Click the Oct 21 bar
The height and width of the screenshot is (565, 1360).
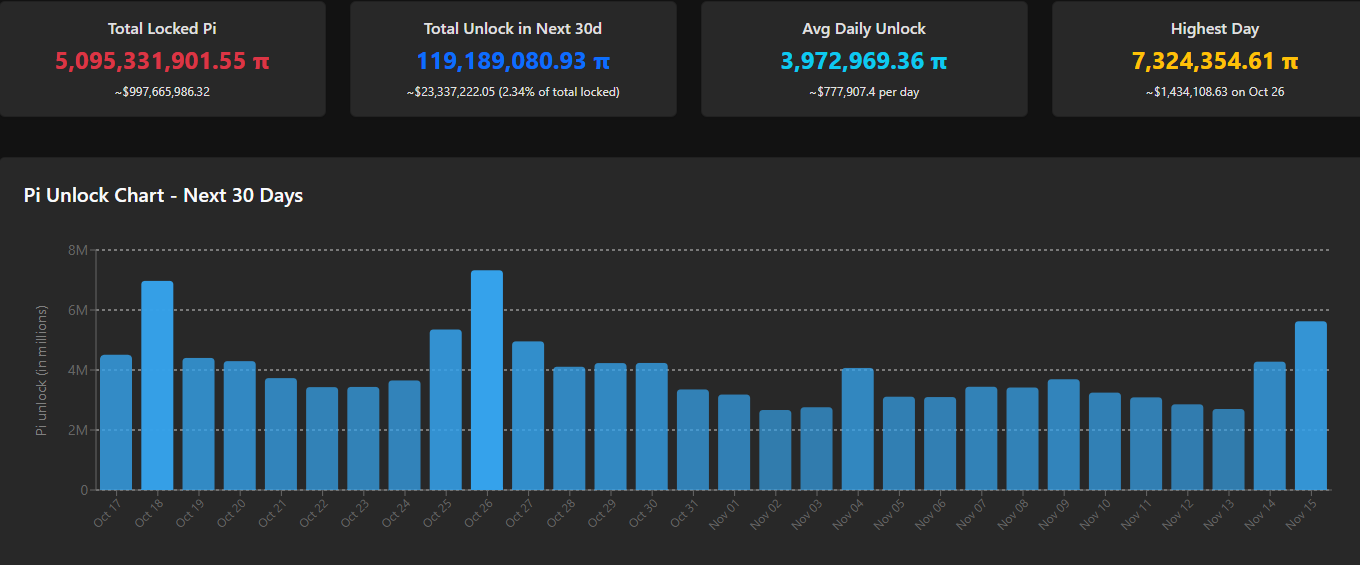point(281,434)
